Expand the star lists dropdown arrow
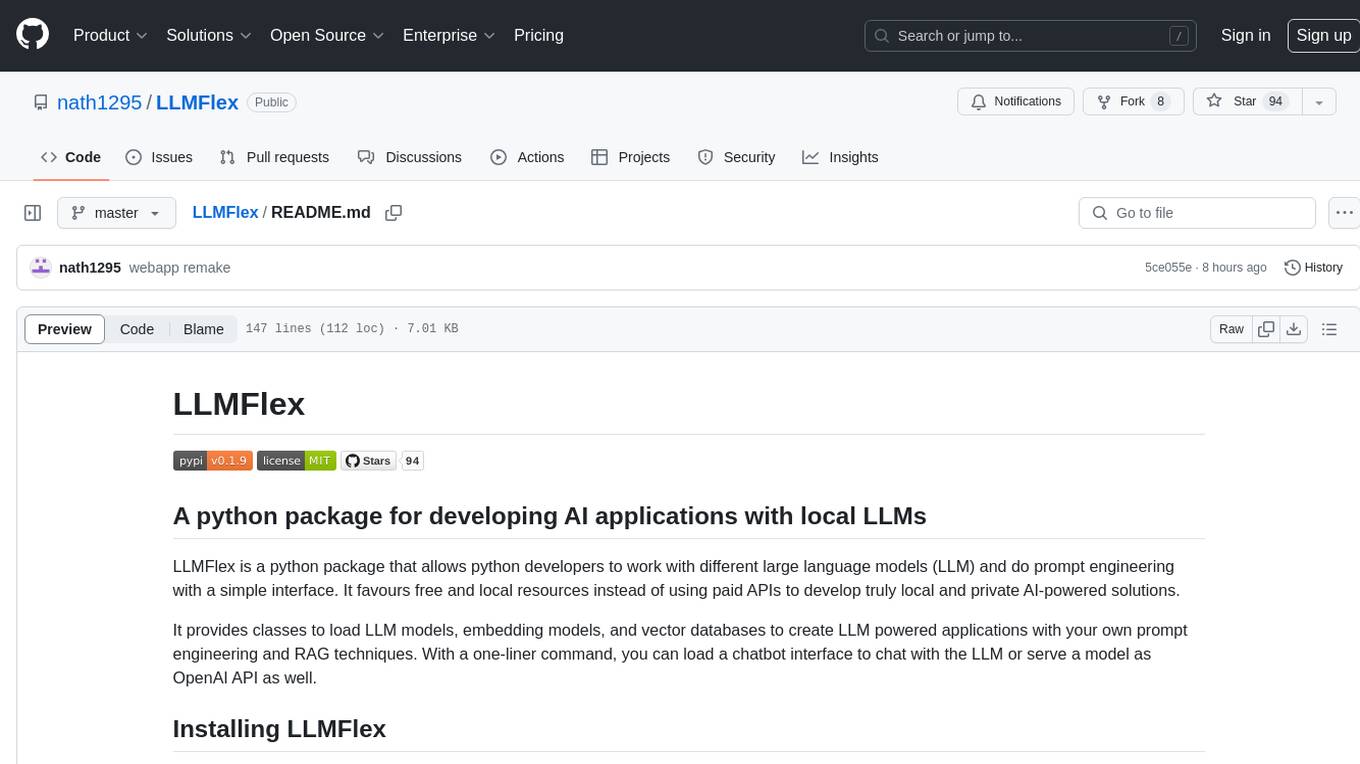The width and height of the screenshot is (1360, 764). 1319,102
